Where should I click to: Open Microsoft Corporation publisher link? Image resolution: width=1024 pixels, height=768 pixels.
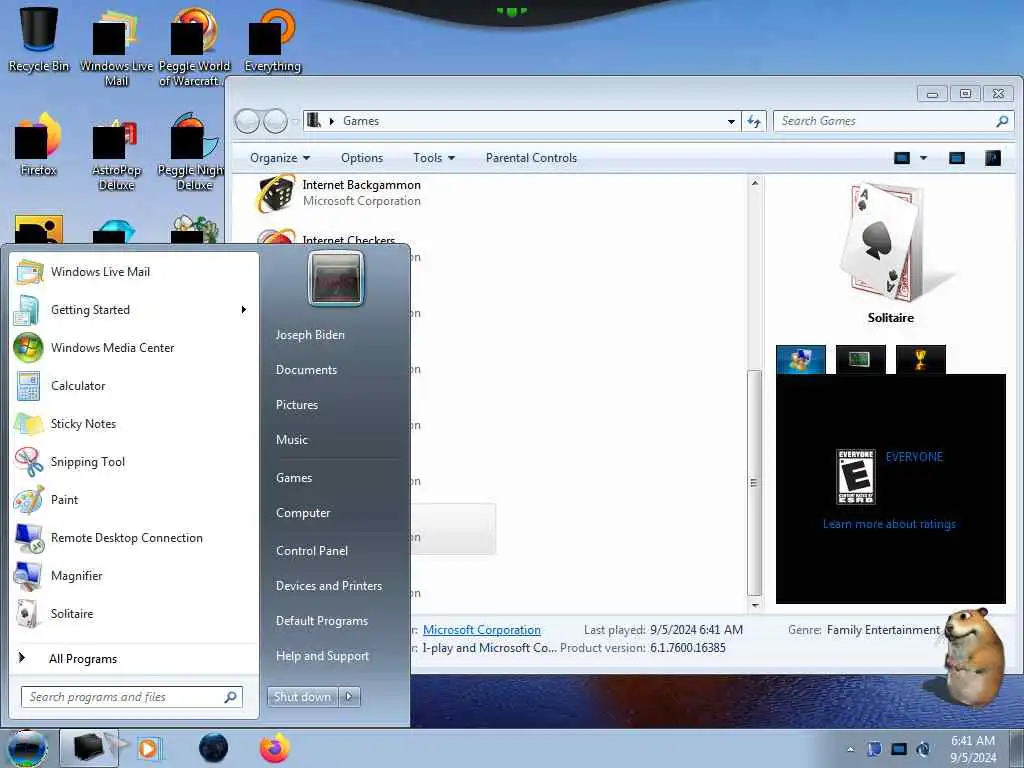point(481,630)
